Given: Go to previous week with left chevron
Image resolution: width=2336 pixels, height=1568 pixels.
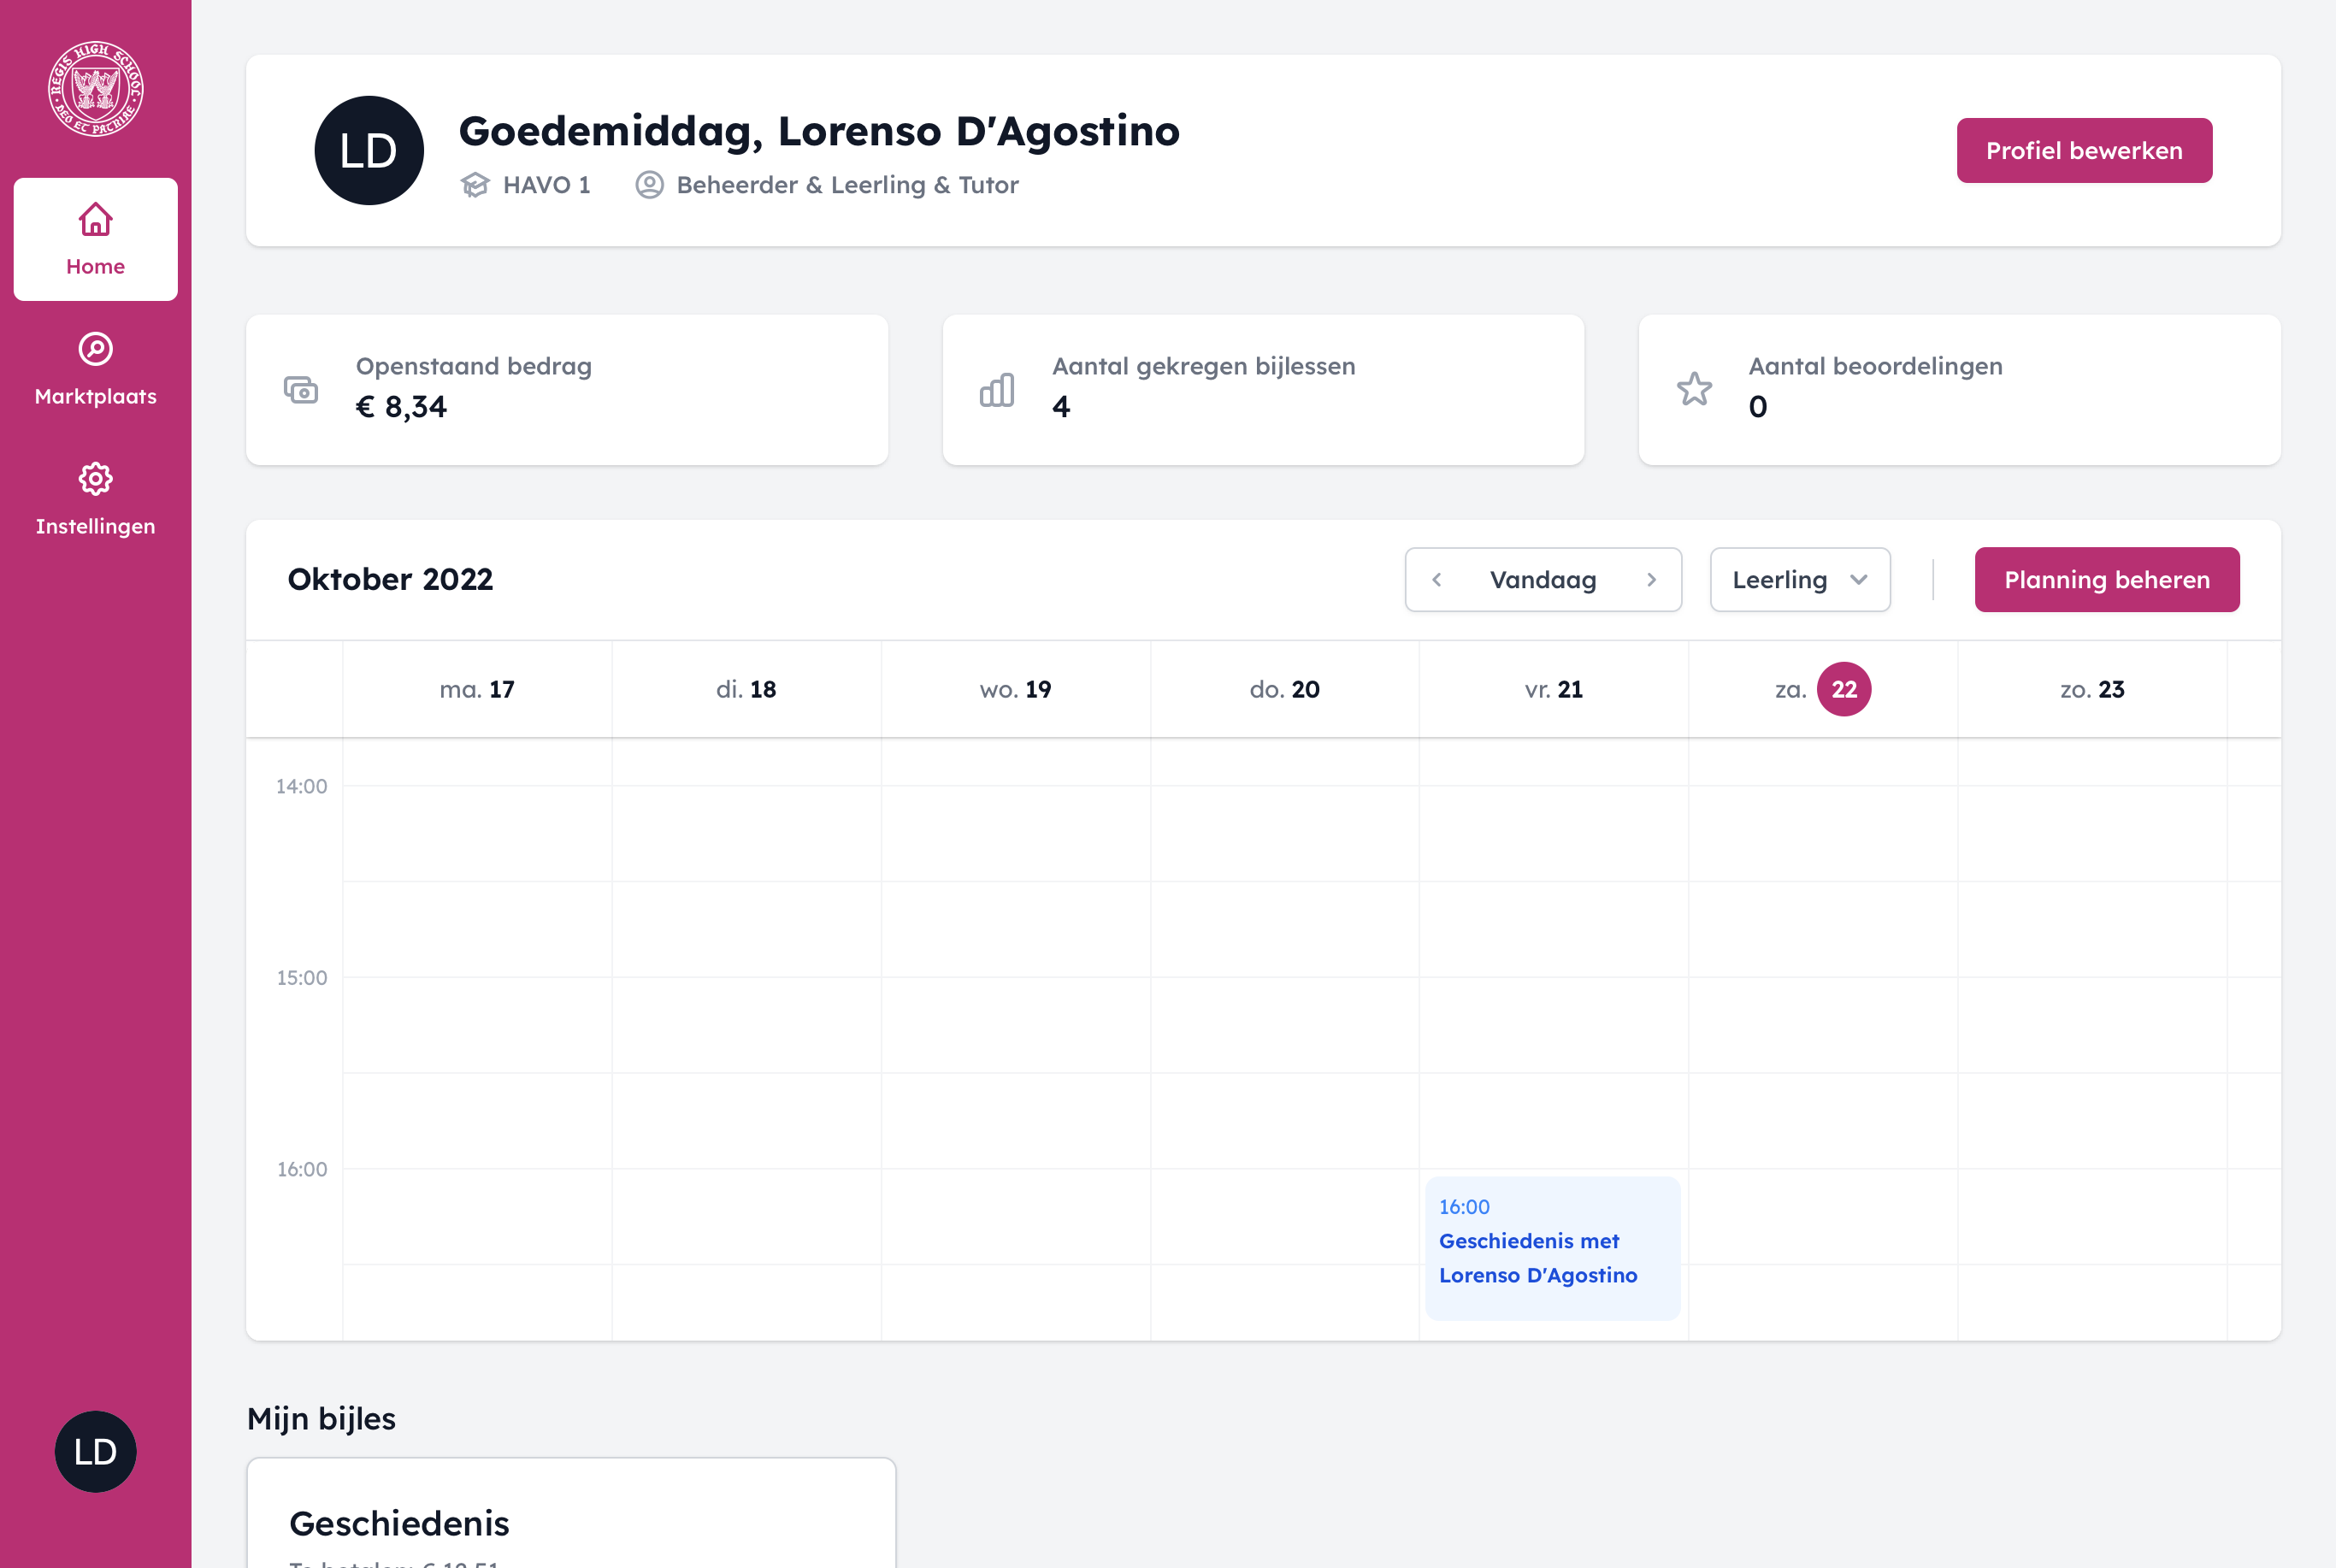Looking at the screenshot, I should [x=1437, y=580].
